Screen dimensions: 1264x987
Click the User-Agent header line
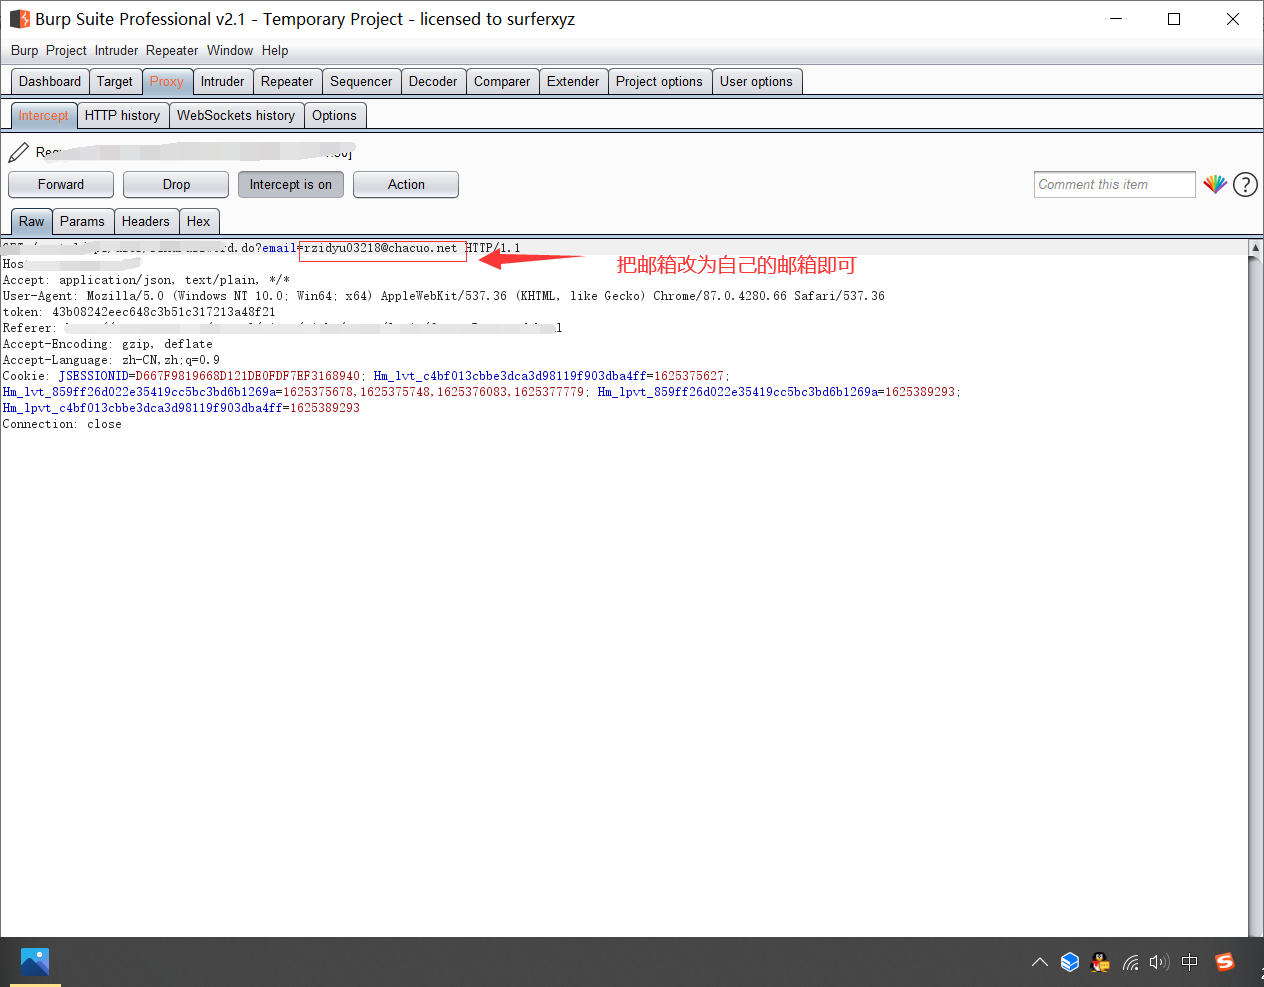point(444,296)
